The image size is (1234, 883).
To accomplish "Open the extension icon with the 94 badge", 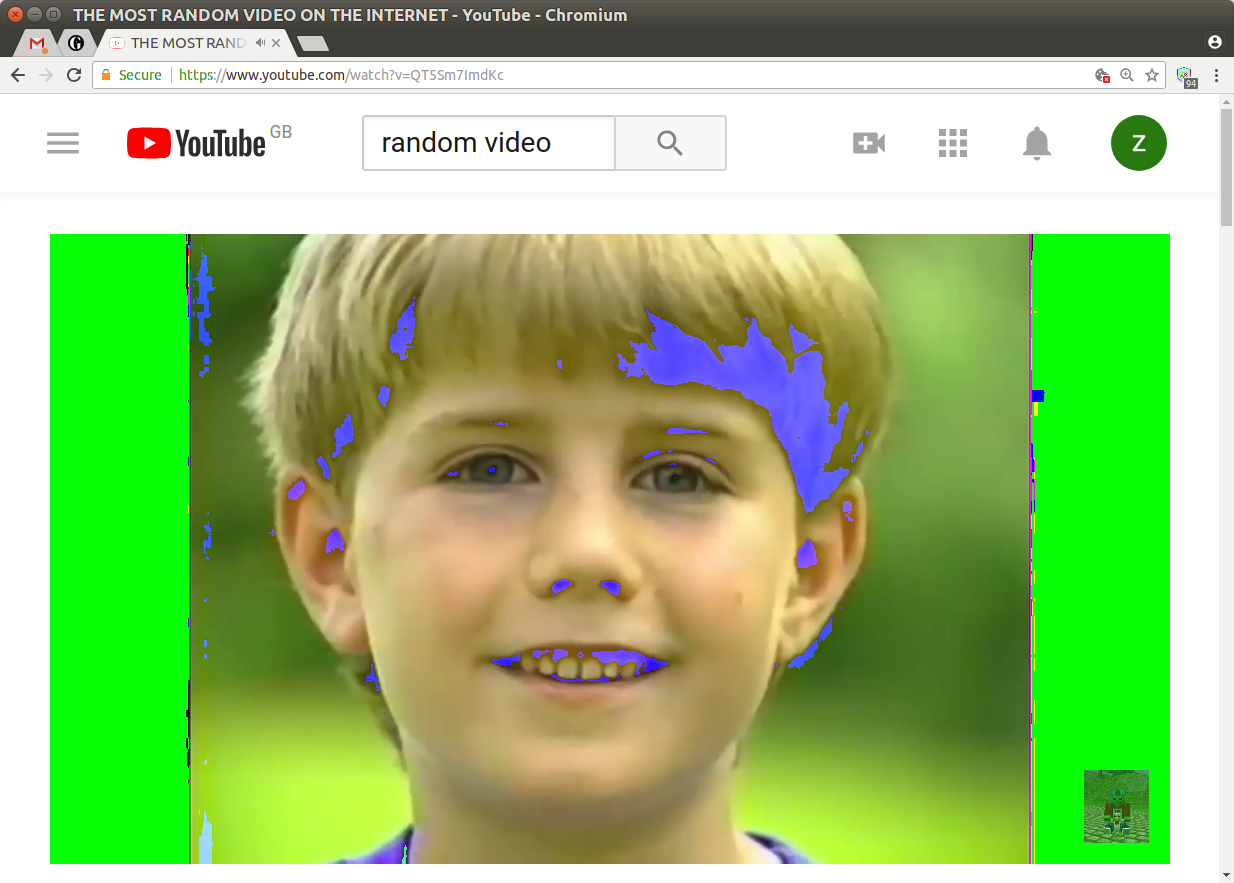I will (1186, 76).
